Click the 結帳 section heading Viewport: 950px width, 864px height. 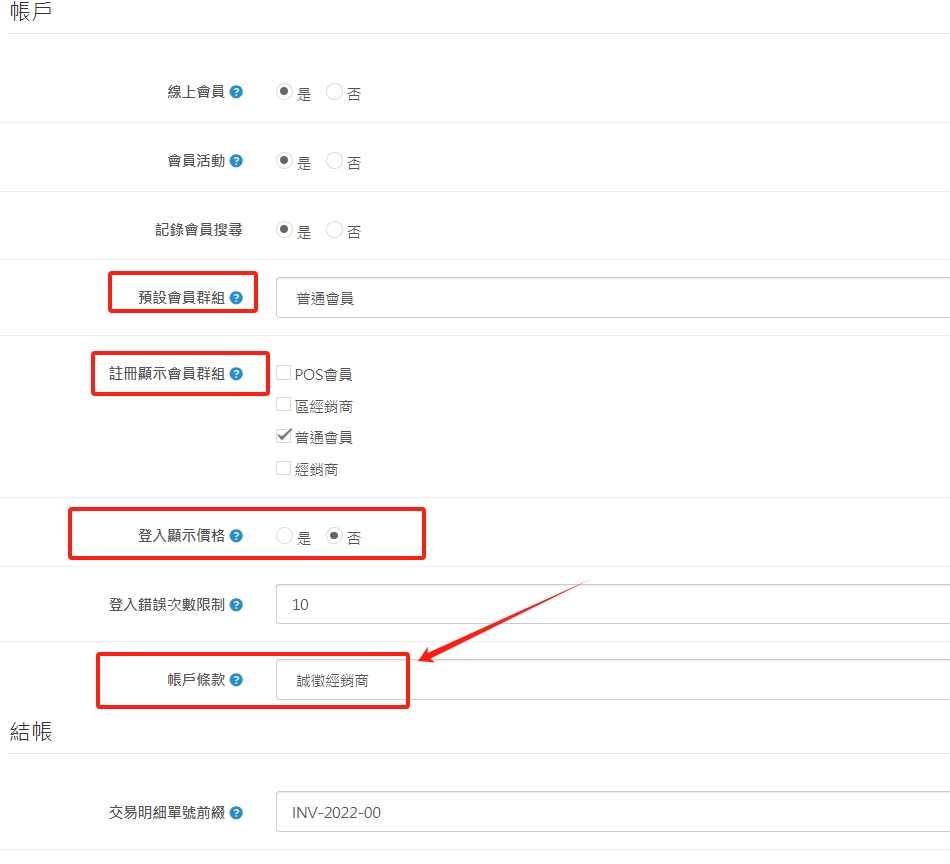(31, 731)
